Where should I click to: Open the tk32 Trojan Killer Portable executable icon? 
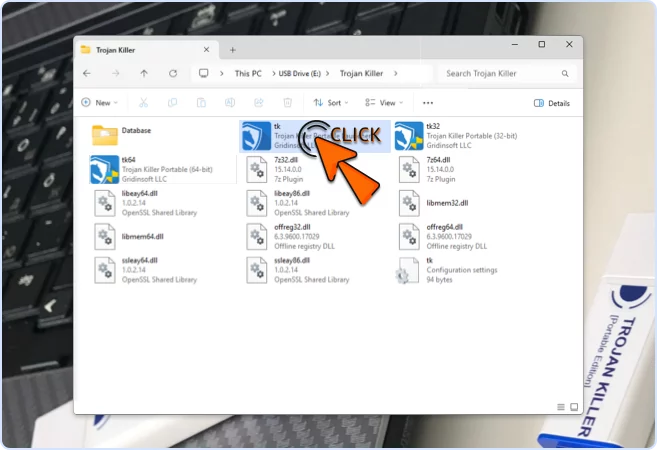click(x=409, y=136)
